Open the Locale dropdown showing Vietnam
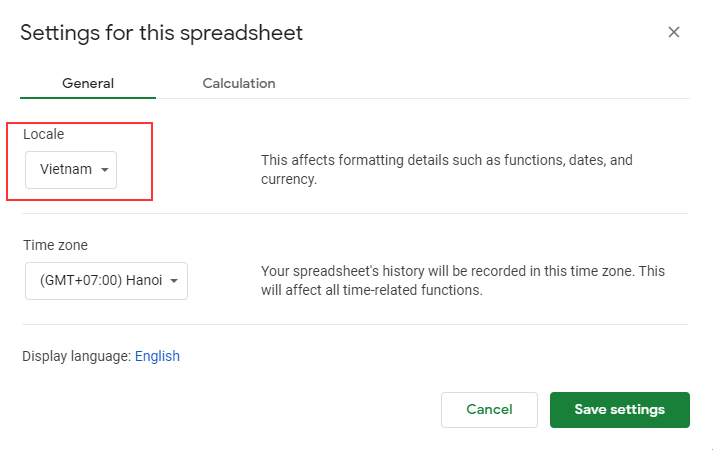Viewport: 713px width, 450px height. 71,170
